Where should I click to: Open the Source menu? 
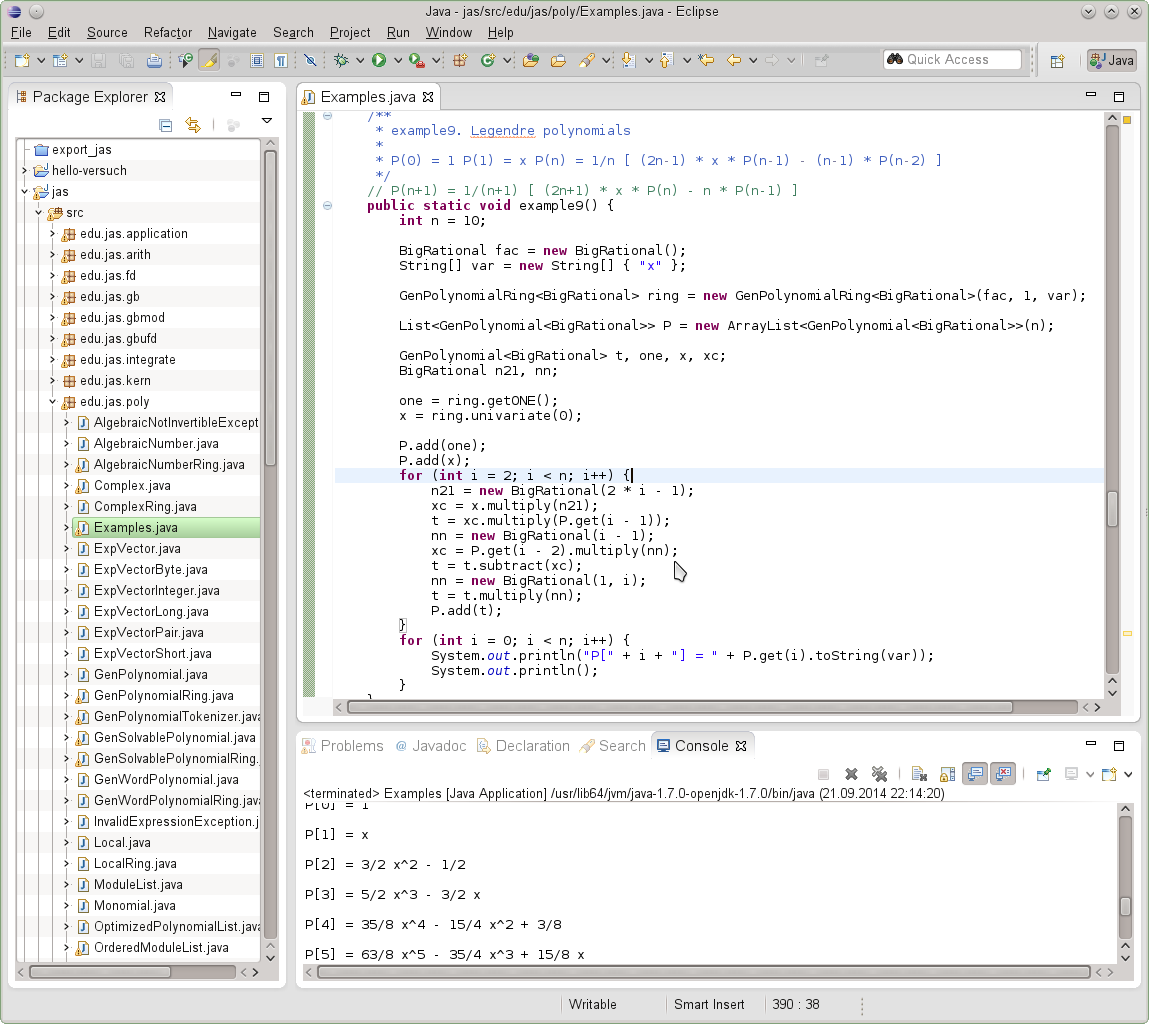(x=107, y=32)
